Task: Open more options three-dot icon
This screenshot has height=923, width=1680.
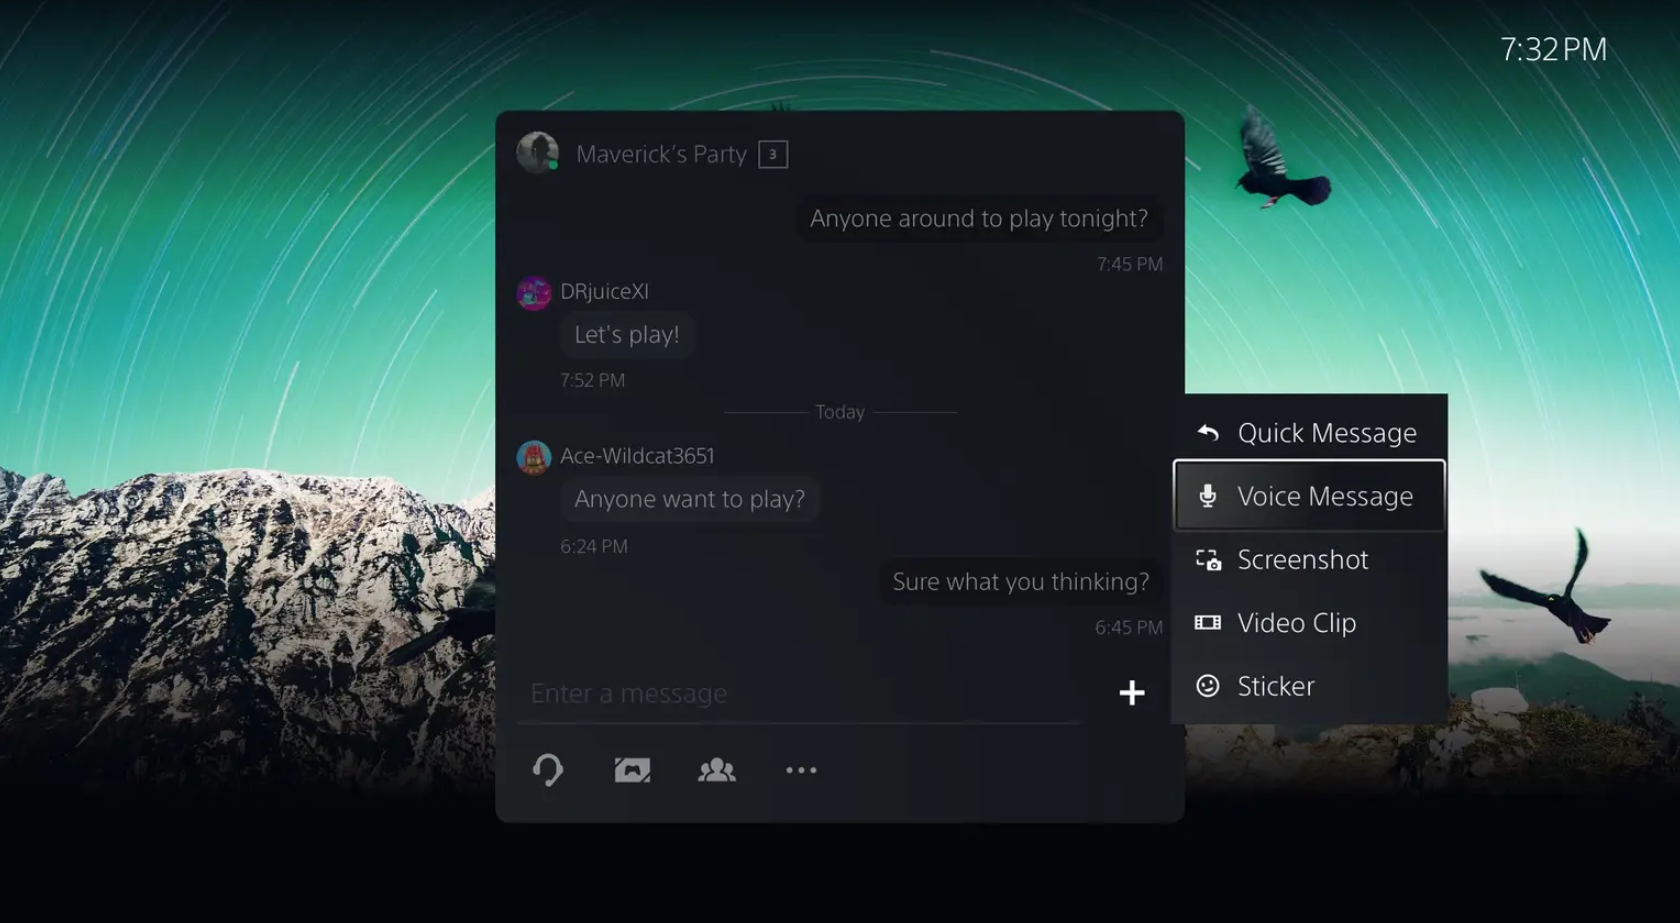Action: (x=801, y=770)
